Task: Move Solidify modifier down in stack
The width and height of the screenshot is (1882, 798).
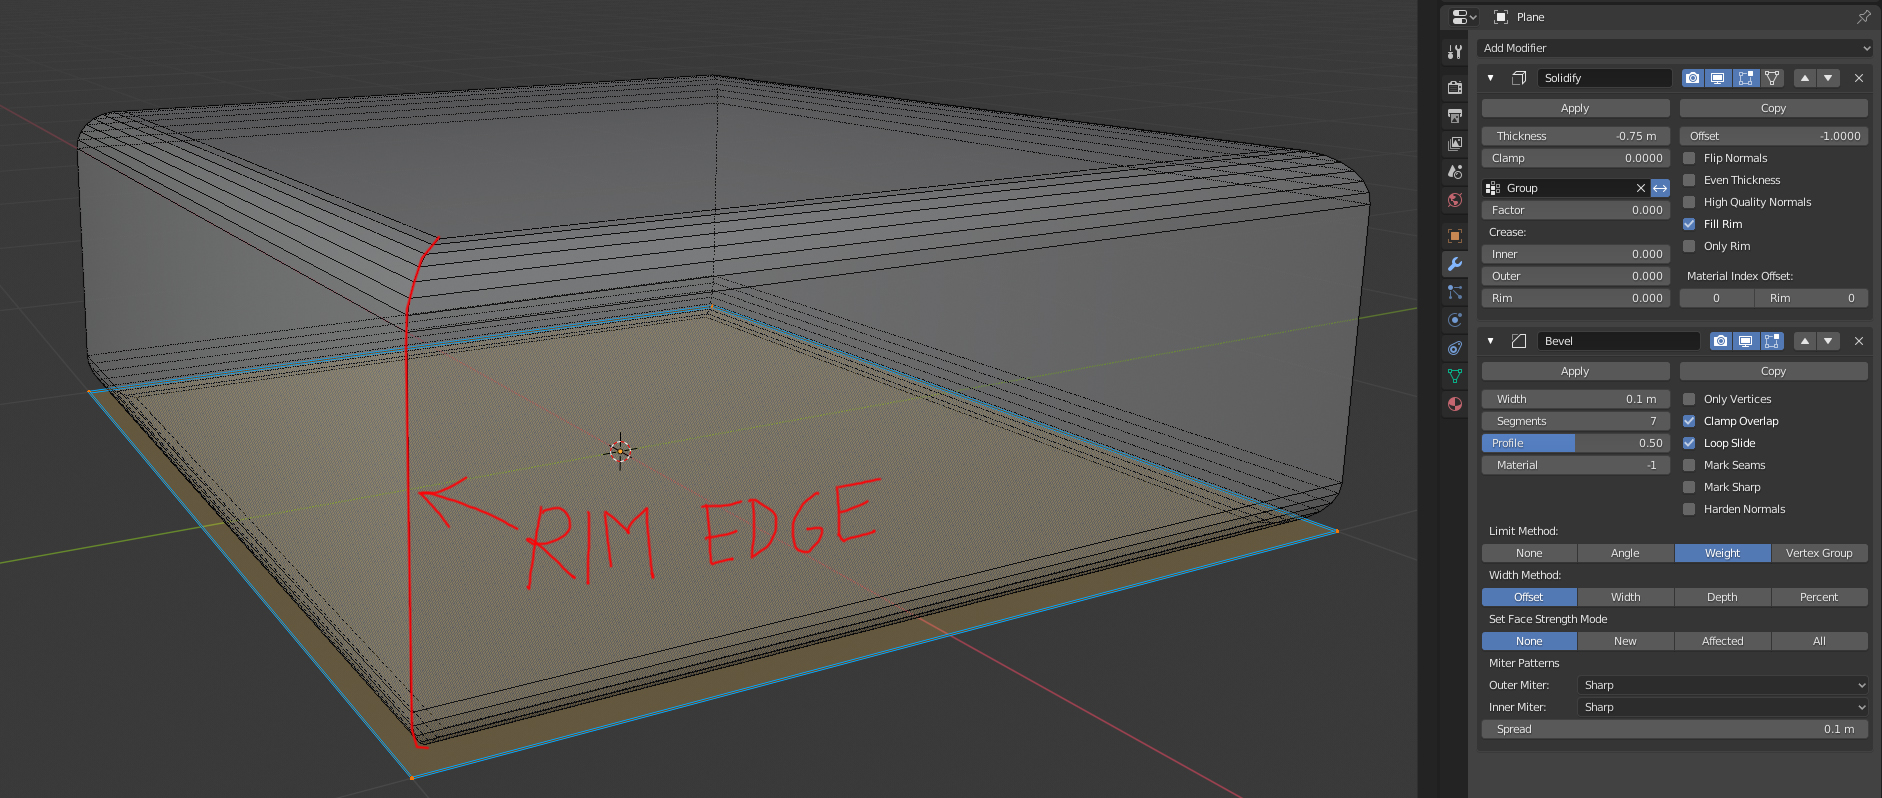Action: point(1829,78)
